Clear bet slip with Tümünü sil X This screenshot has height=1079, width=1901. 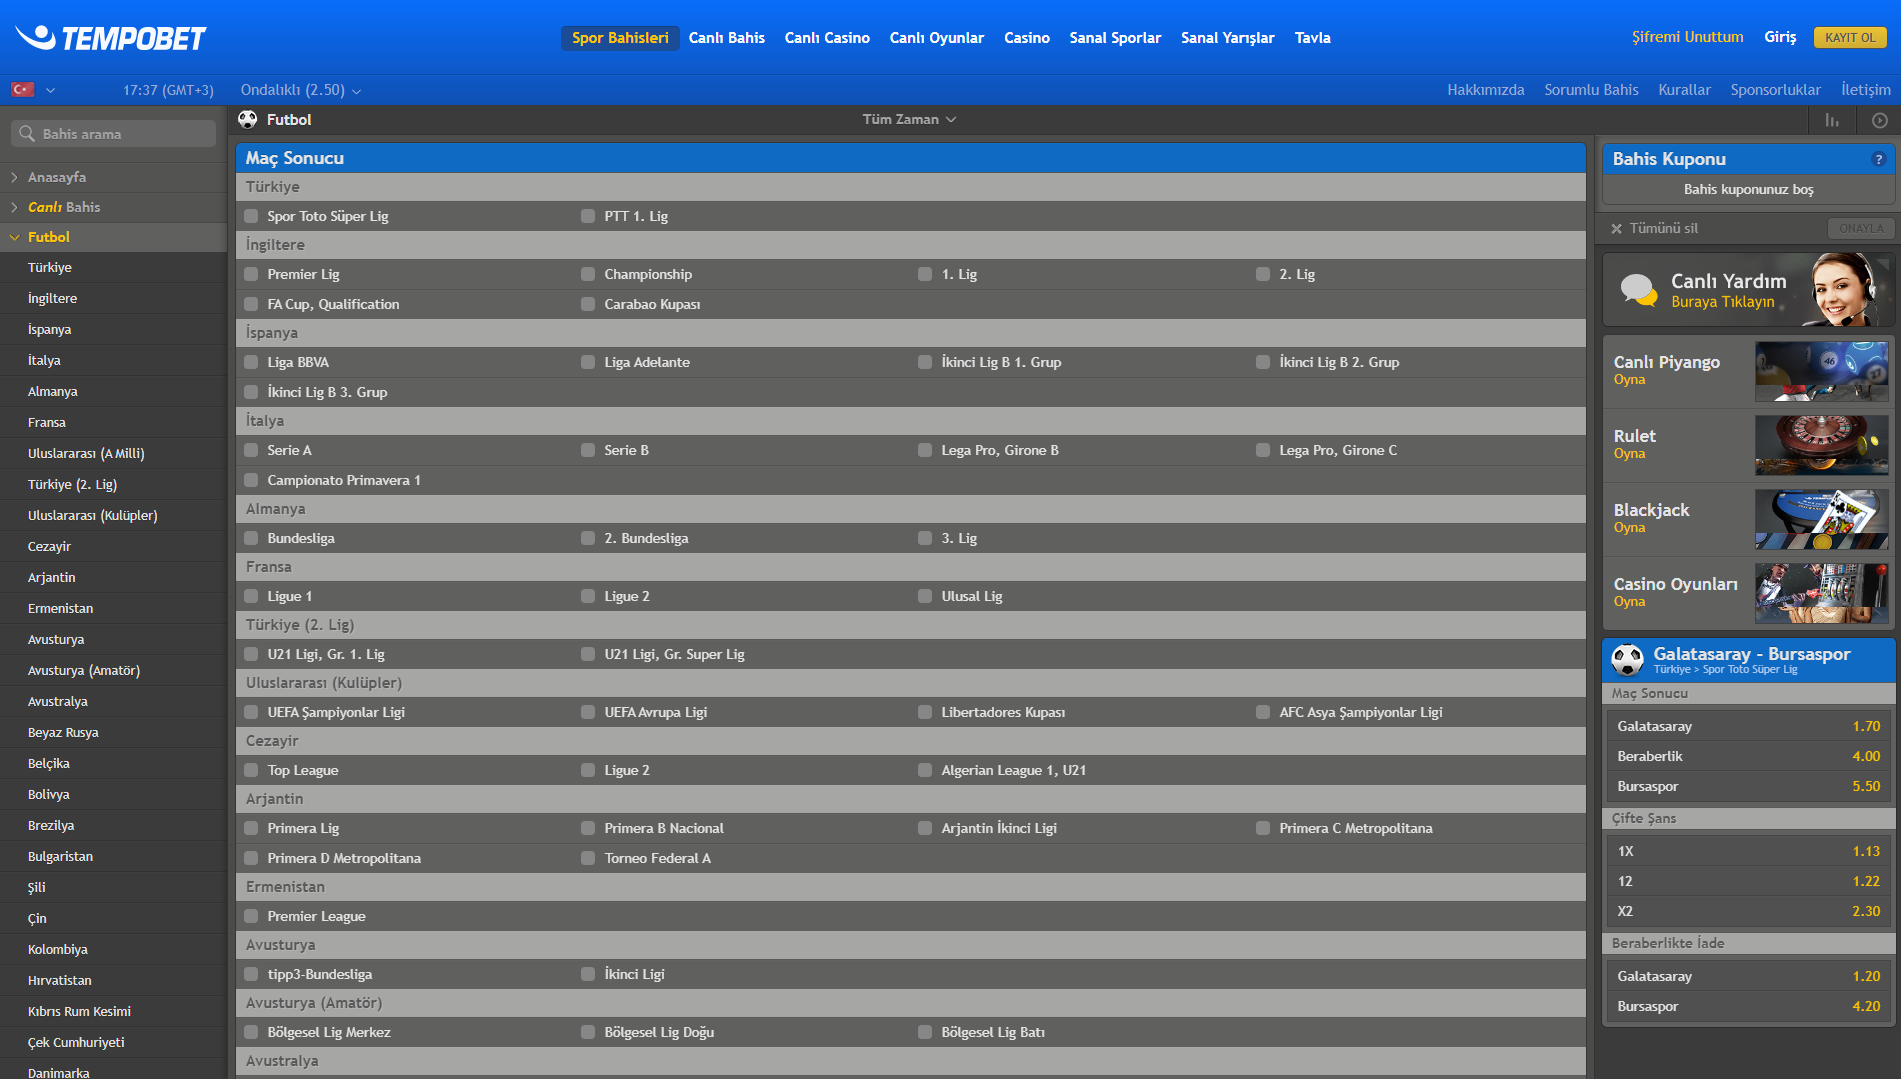1616,229
